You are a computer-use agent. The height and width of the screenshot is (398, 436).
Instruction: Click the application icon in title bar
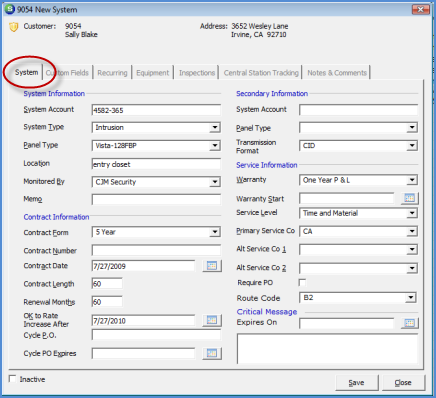(x=10, y=9)
